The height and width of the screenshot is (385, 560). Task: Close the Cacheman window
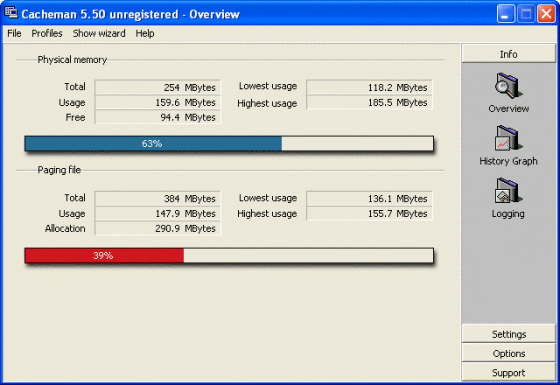[546, 14]
